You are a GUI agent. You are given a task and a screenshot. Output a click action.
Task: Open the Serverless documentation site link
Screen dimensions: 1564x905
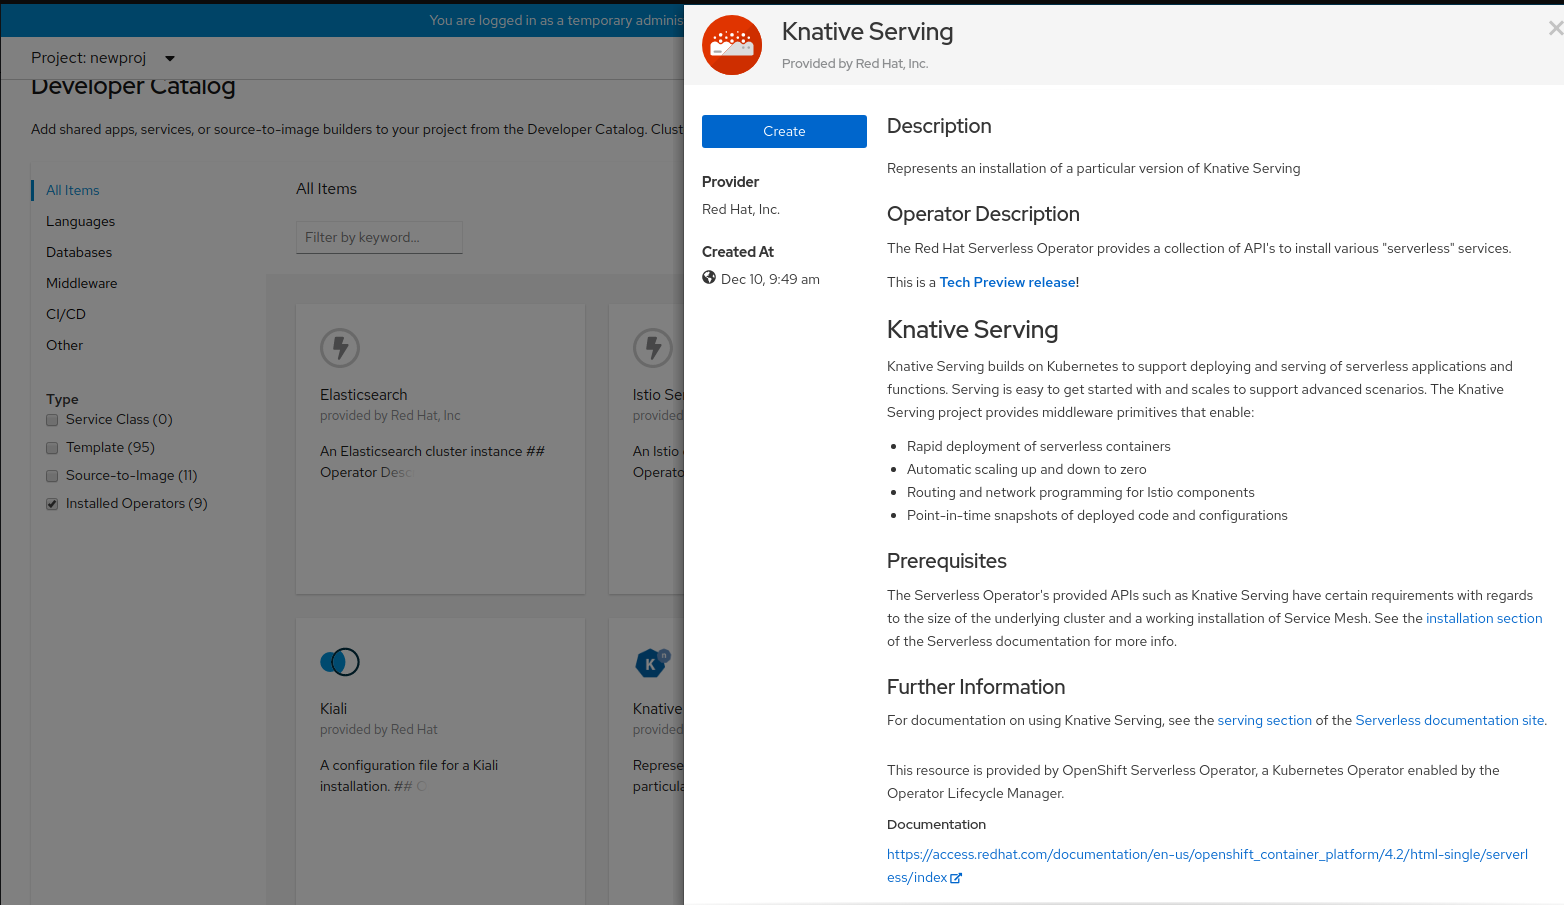tap(1450, 720)
